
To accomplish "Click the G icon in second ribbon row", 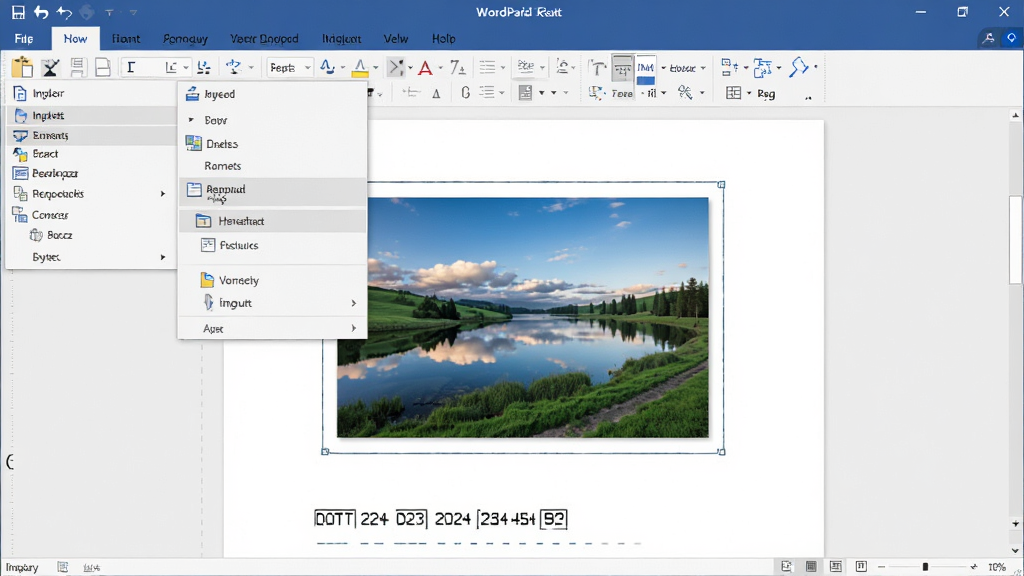I will pyautogui.click(x=465, y=93).
